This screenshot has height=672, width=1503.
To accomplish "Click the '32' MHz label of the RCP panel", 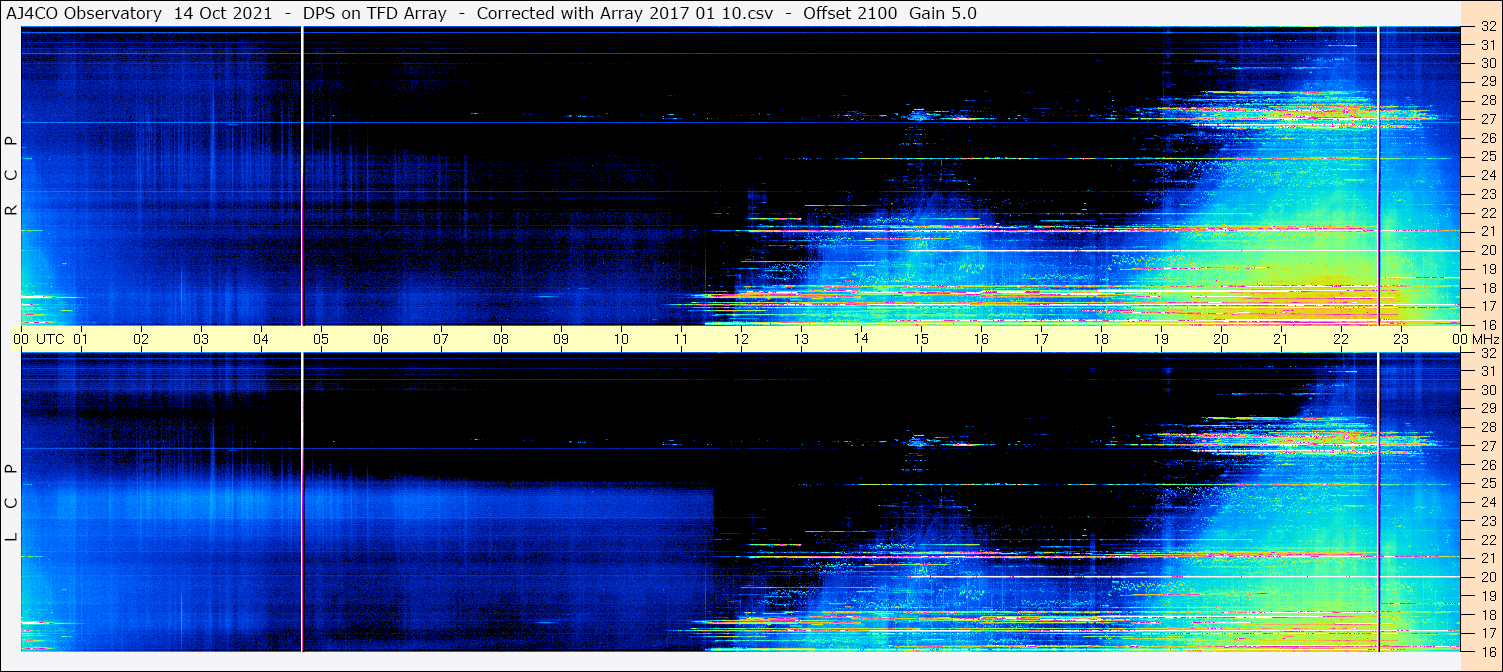I will [1487, 27].
